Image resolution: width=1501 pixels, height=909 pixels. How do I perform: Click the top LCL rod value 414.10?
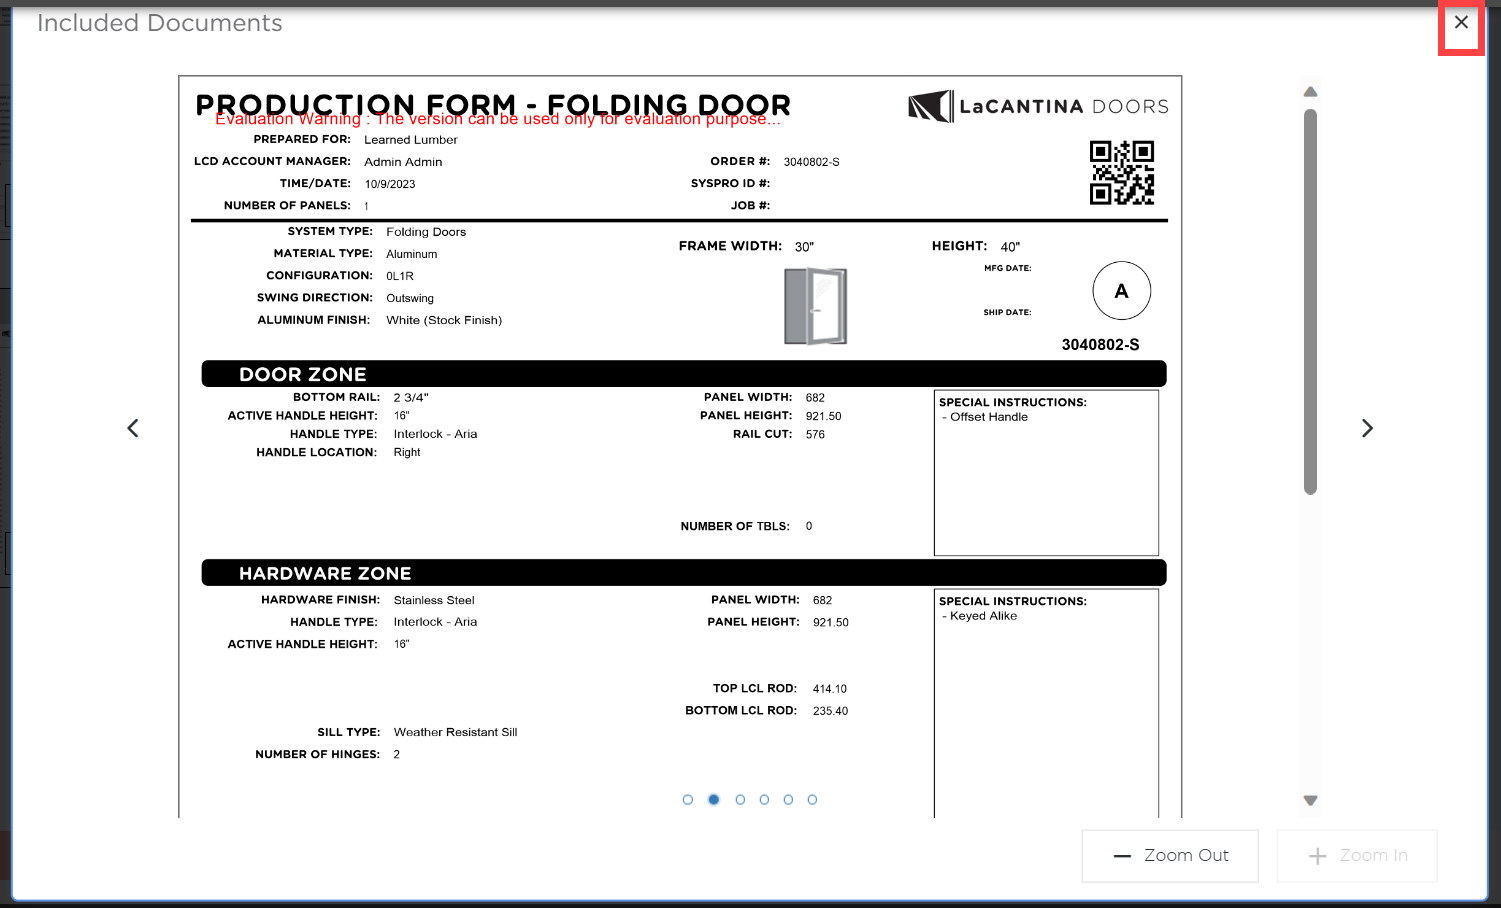(830, 689)
